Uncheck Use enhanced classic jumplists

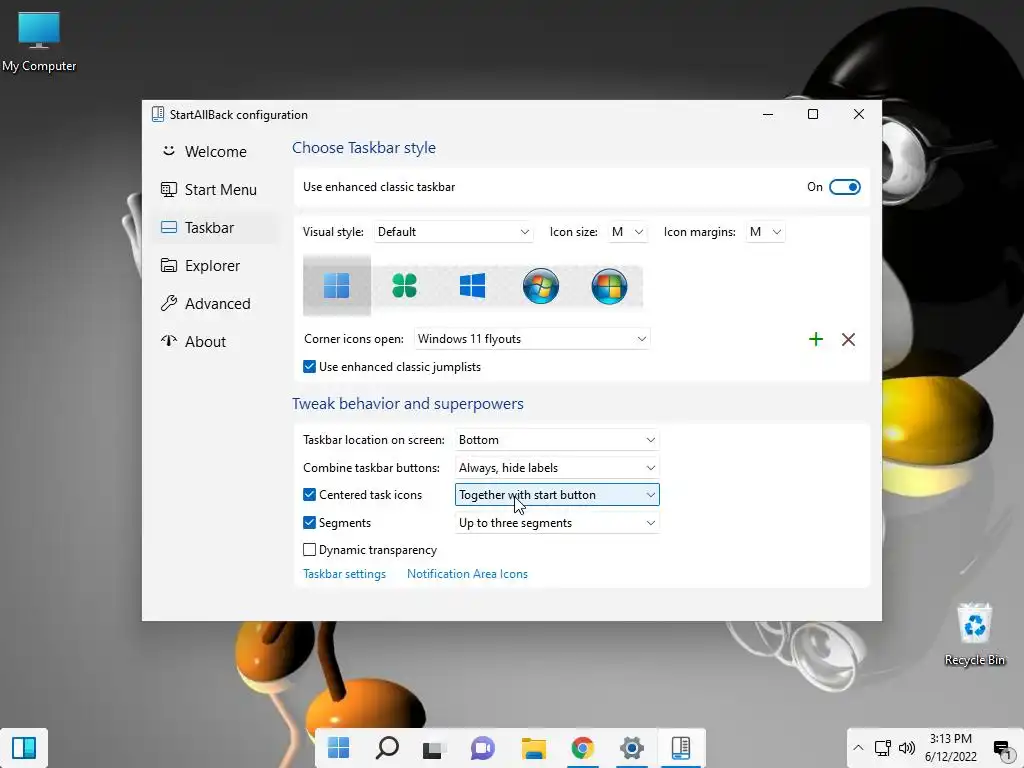click(310, 366)
